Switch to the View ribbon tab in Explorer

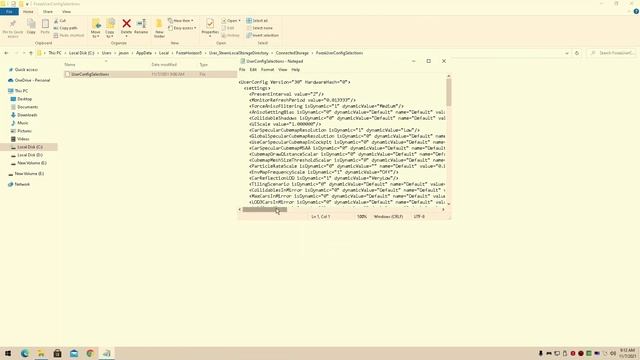66,11
